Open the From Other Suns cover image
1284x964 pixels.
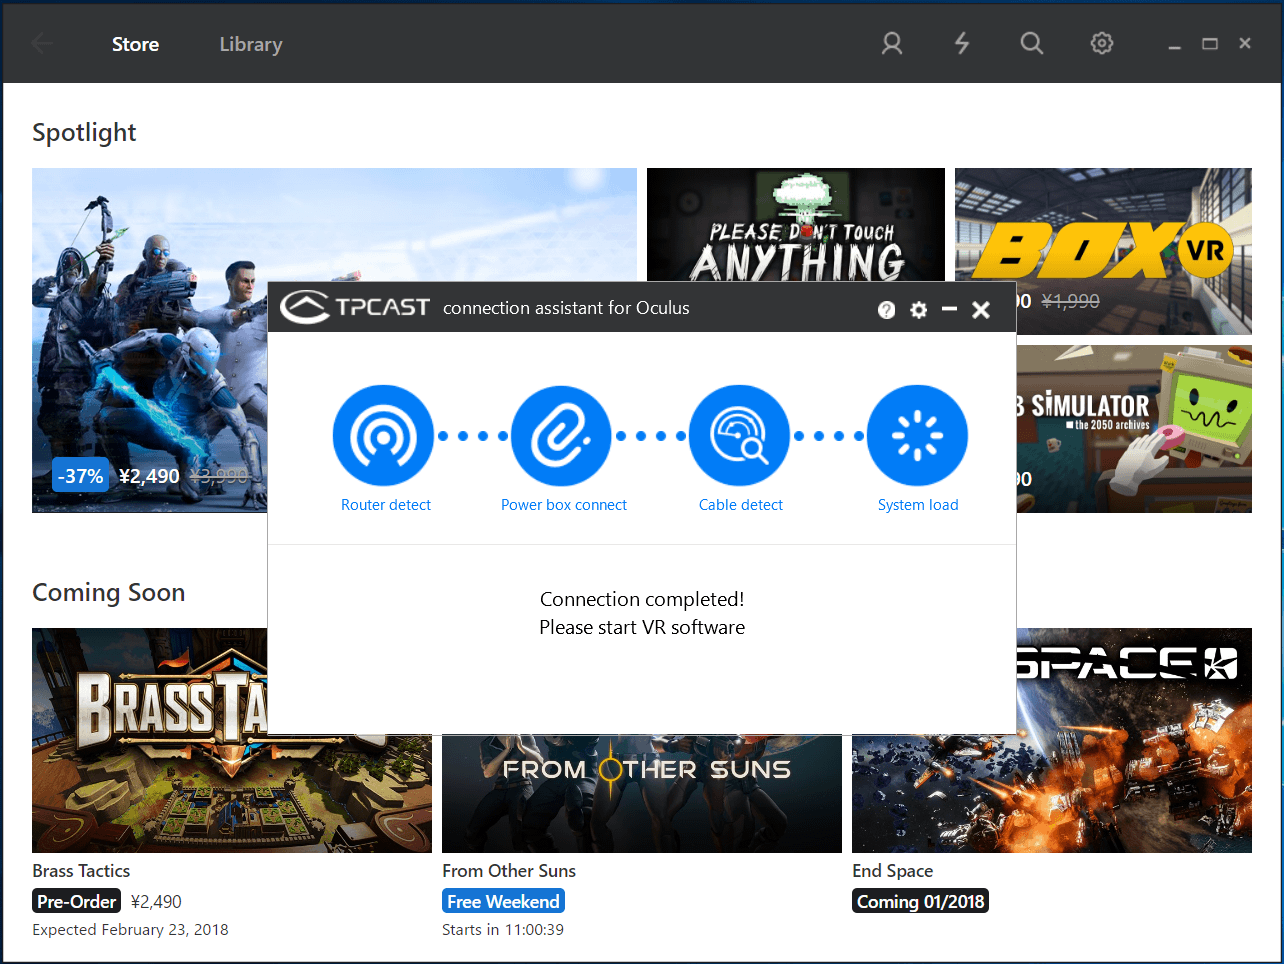(x=642, y=794)
